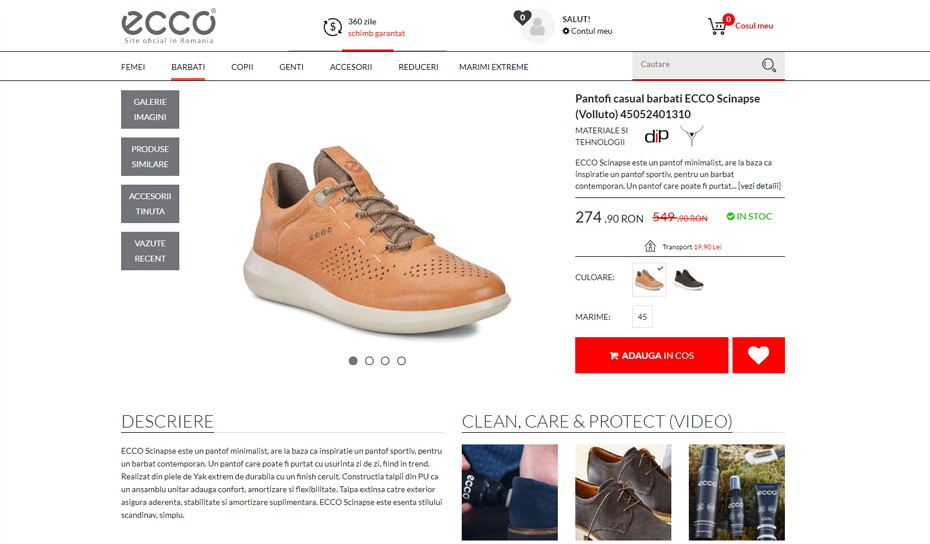Click the DIP technology icon
Screen dimensions: 930x544
click(x=656, y=136)
